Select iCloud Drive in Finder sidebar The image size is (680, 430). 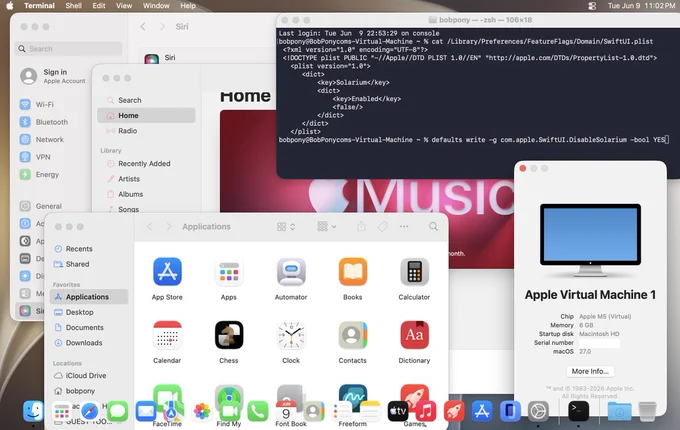pyautogui.click(x=89, y=375)
